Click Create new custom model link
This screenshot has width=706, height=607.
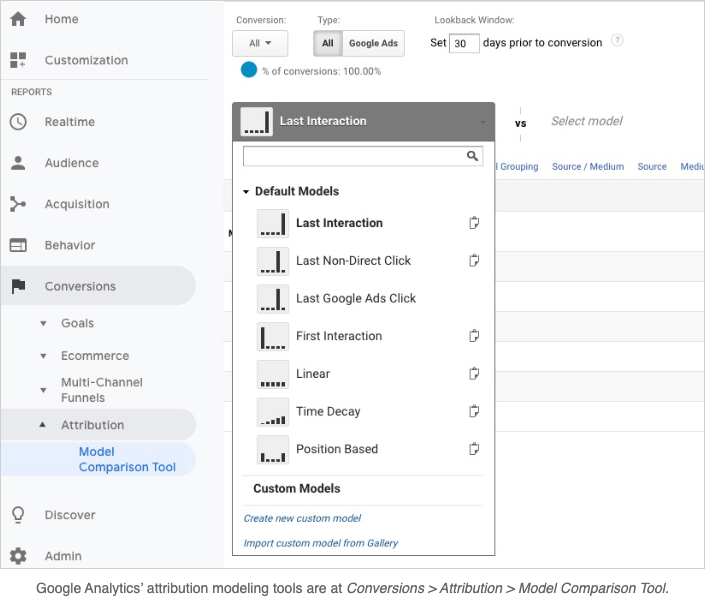[302, 518]
